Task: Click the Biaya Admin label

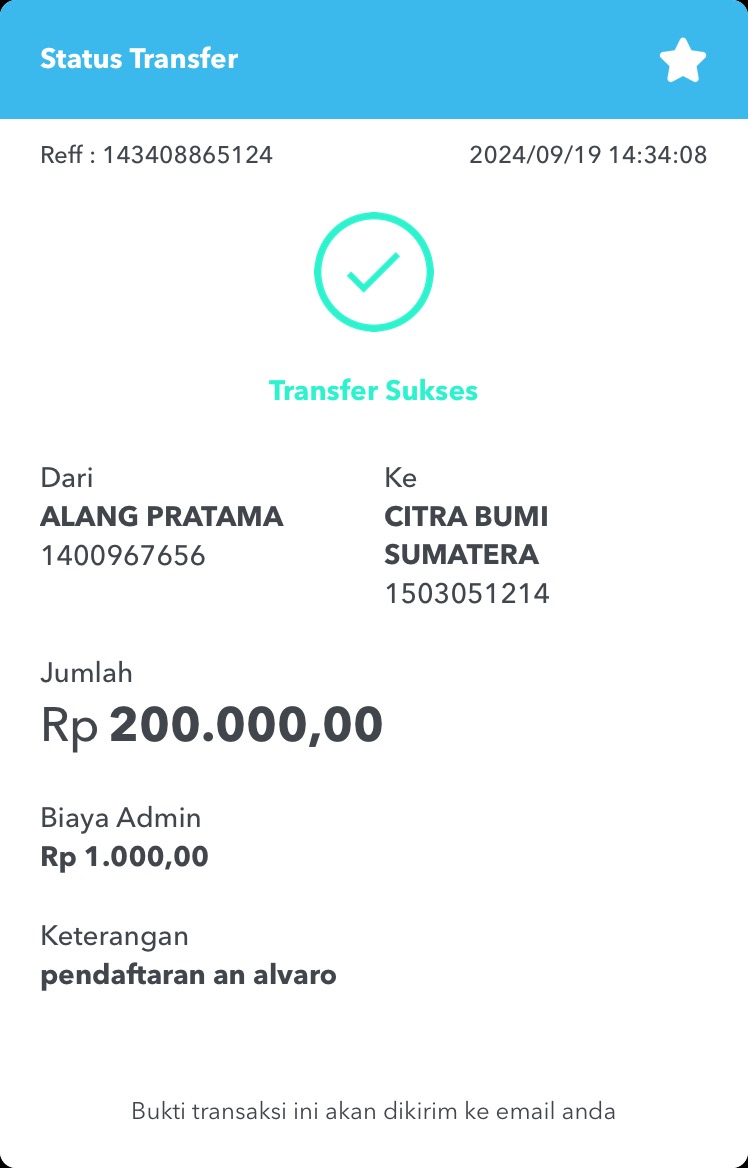Action: pos(121,818)
